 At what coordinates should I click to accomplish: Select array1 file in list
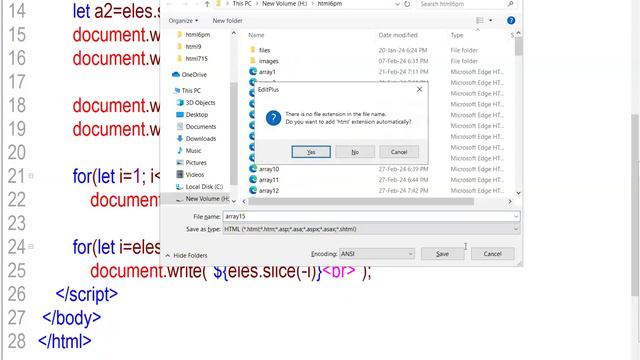click(x=267, y=72)
